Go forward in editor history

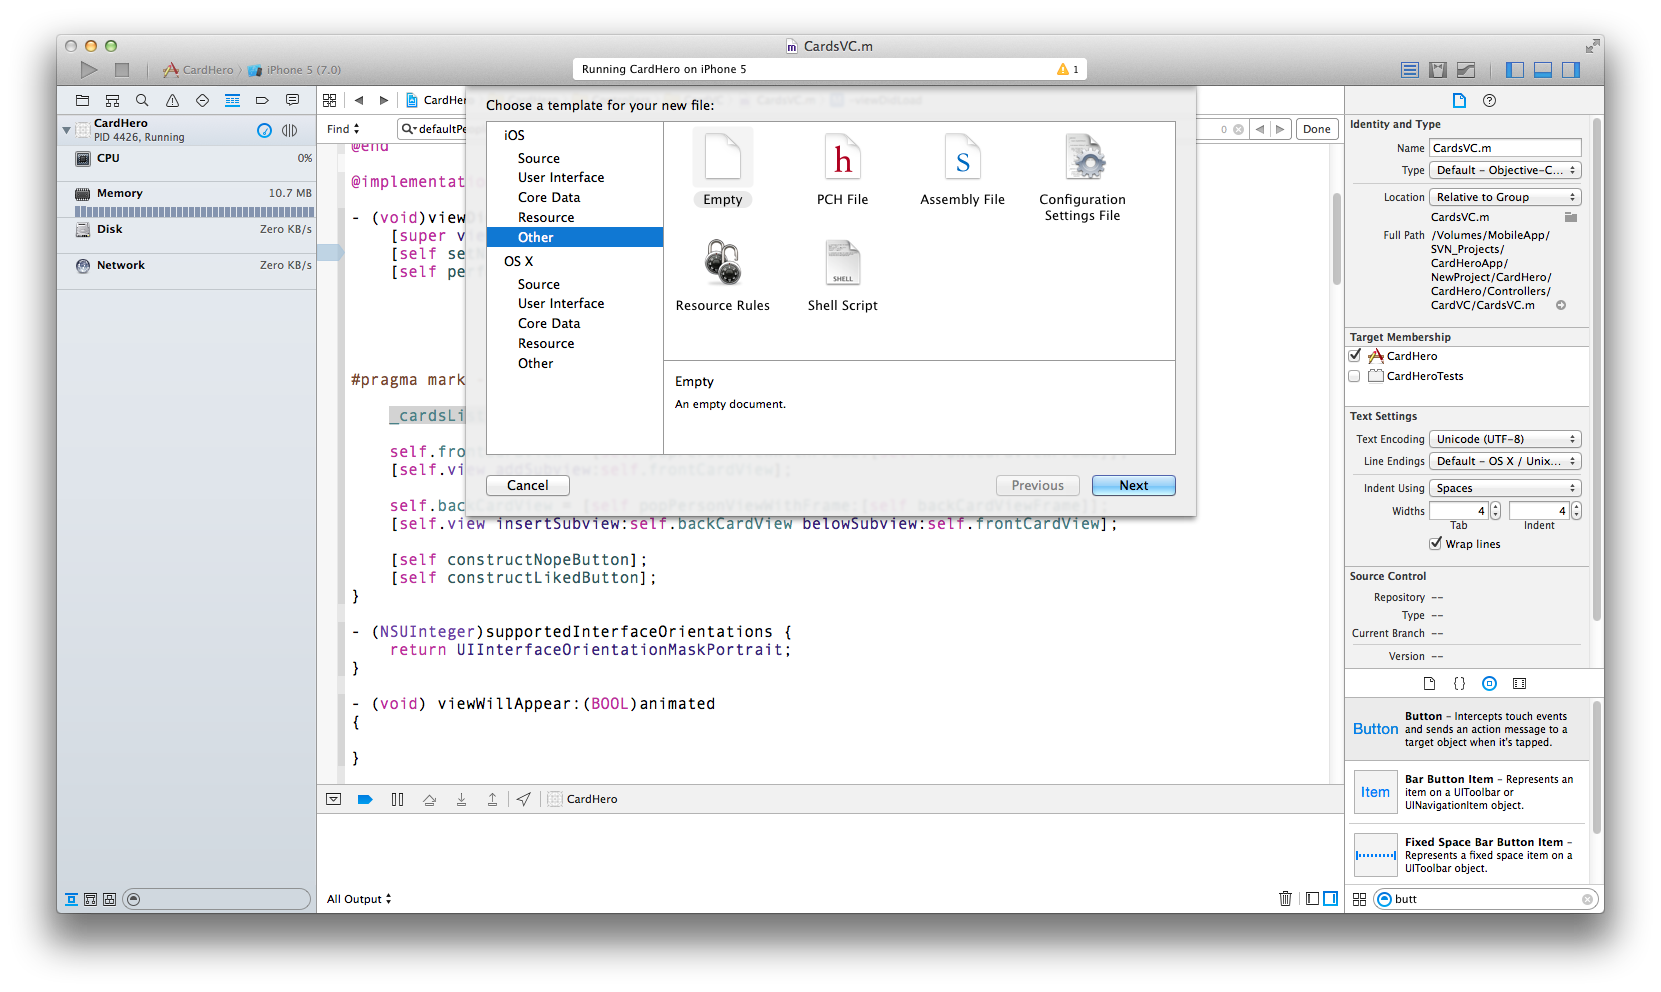click(383, 100)
